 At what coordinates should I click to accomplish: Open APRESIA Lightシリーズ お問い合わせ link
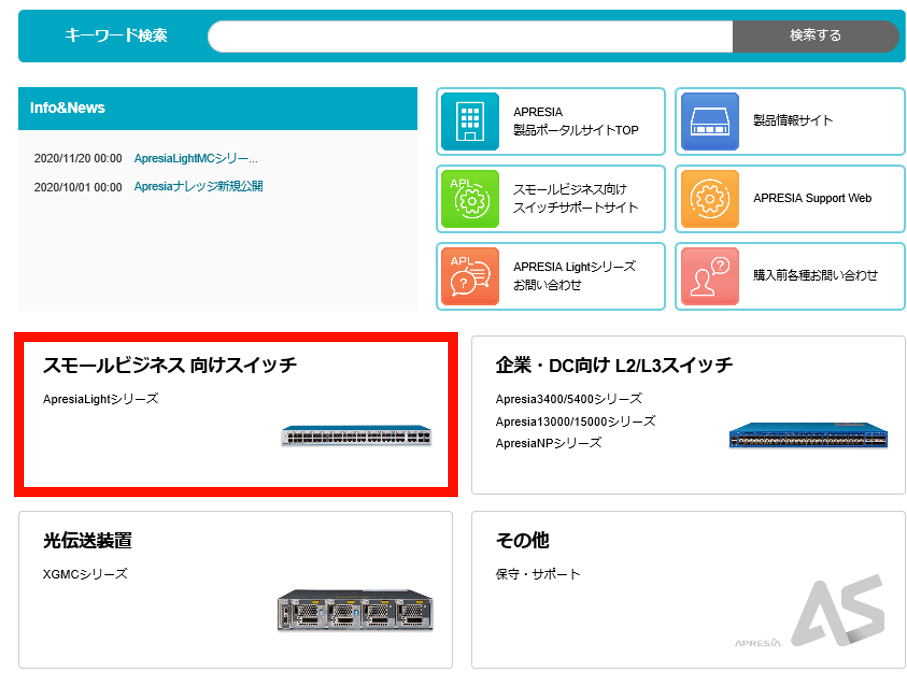pyautogui.click(x=551, y=276)
